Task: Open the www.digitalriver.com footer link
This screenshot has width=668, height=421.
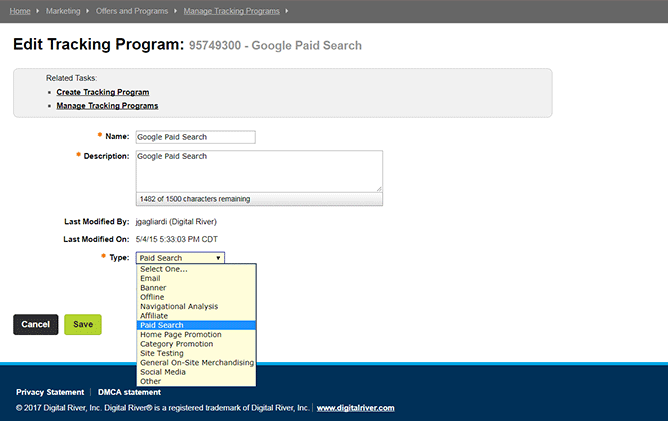Action: click(x=355, y=408)
